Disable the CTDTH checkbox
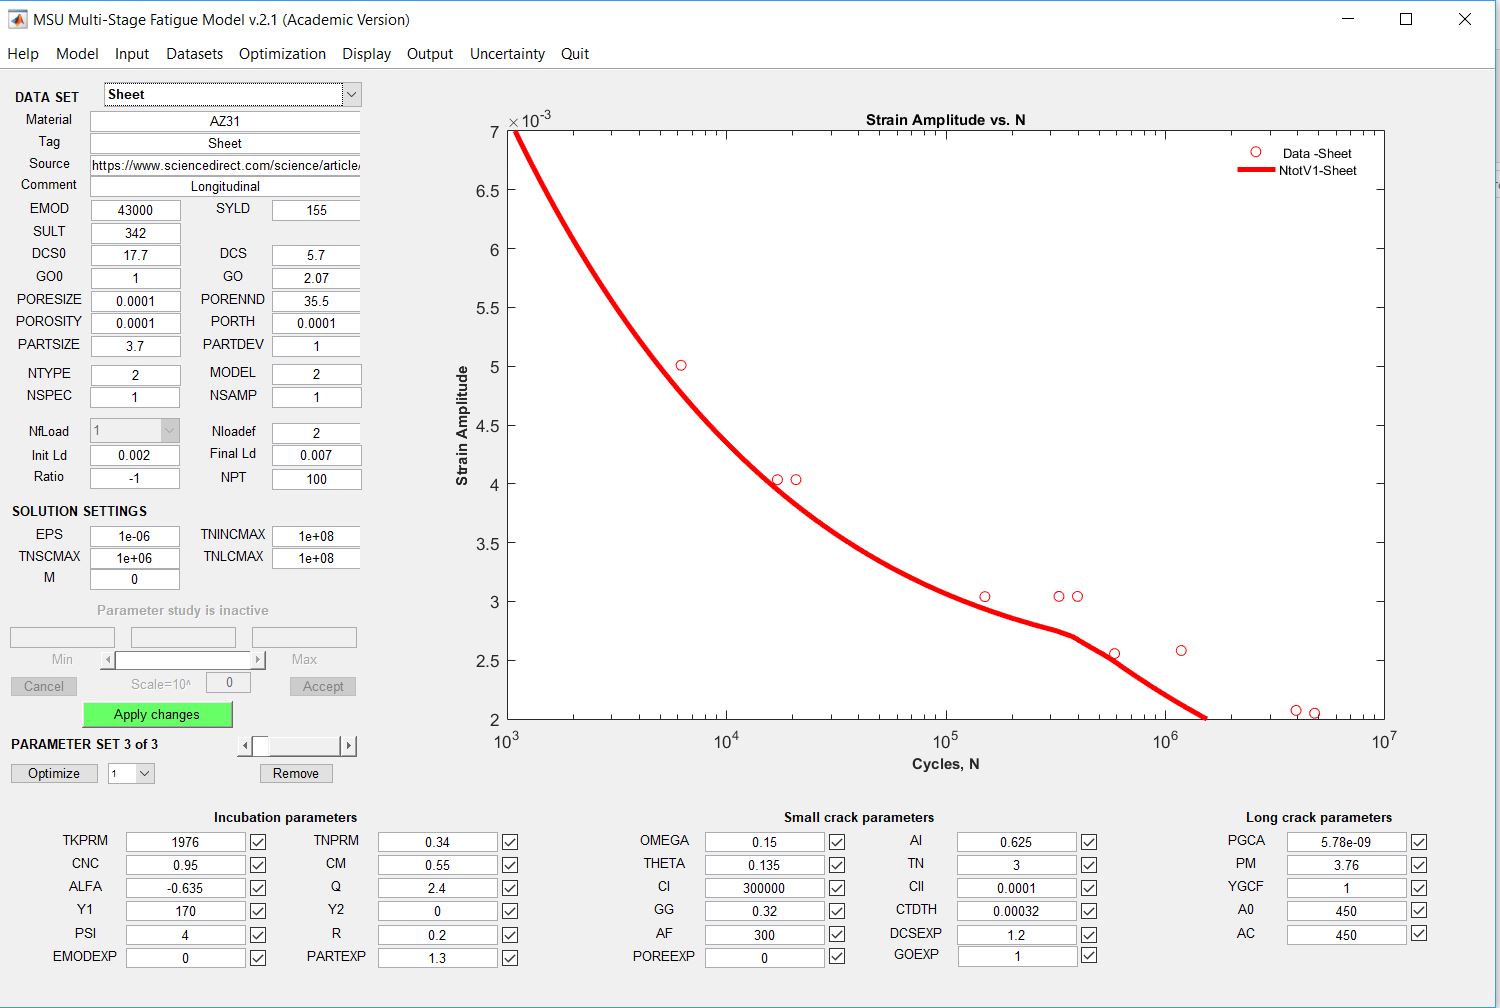The width and height of the screenshot is (1500, 1008). tap(1089, 911)
